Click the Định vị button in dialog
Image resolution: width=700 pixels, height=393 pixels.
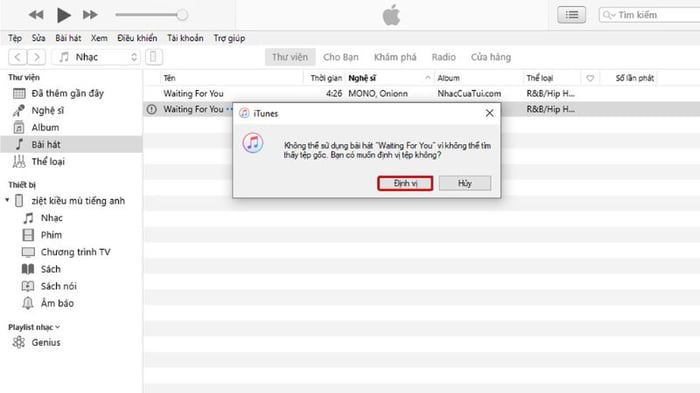tap(405, 183)
